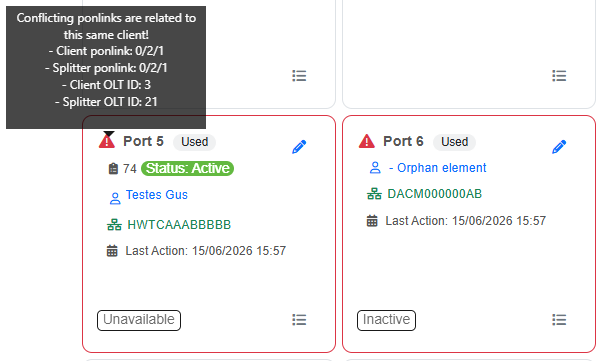The image size is (604, 361).
Task: Click the network icon beside DACM000000AB
Action: (374, 194)
